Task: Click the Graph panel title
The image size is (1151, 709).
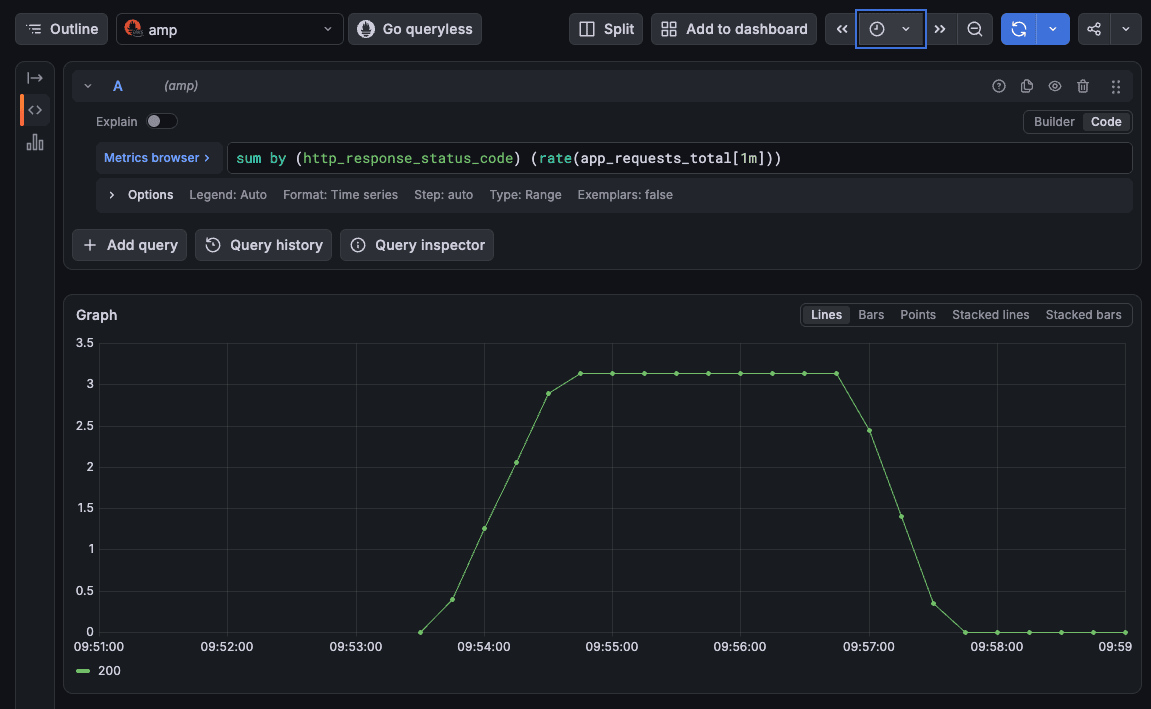Action: [97, 315]
